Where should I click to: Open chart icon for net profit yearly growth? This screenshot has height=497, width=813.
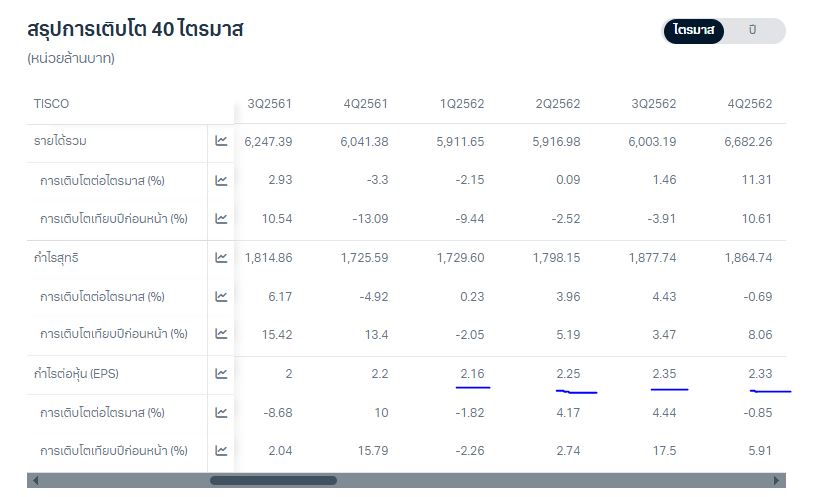(221, 334)
